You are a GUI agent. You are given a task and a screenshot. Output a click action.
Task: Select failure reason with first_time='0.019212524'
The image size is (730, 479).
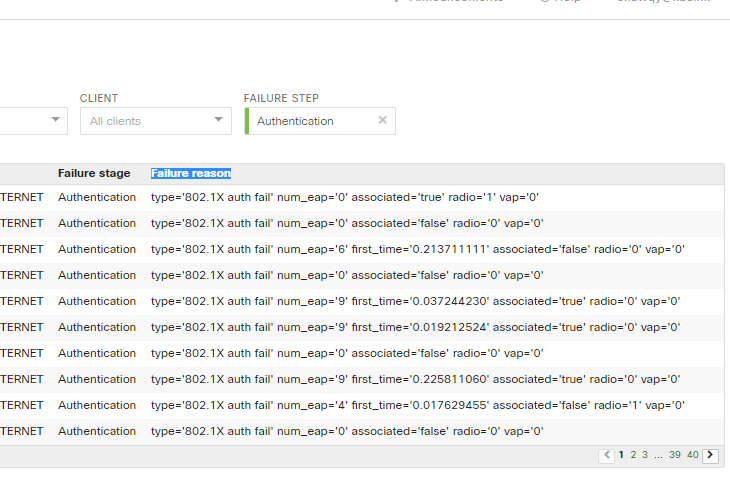(415, 327)
